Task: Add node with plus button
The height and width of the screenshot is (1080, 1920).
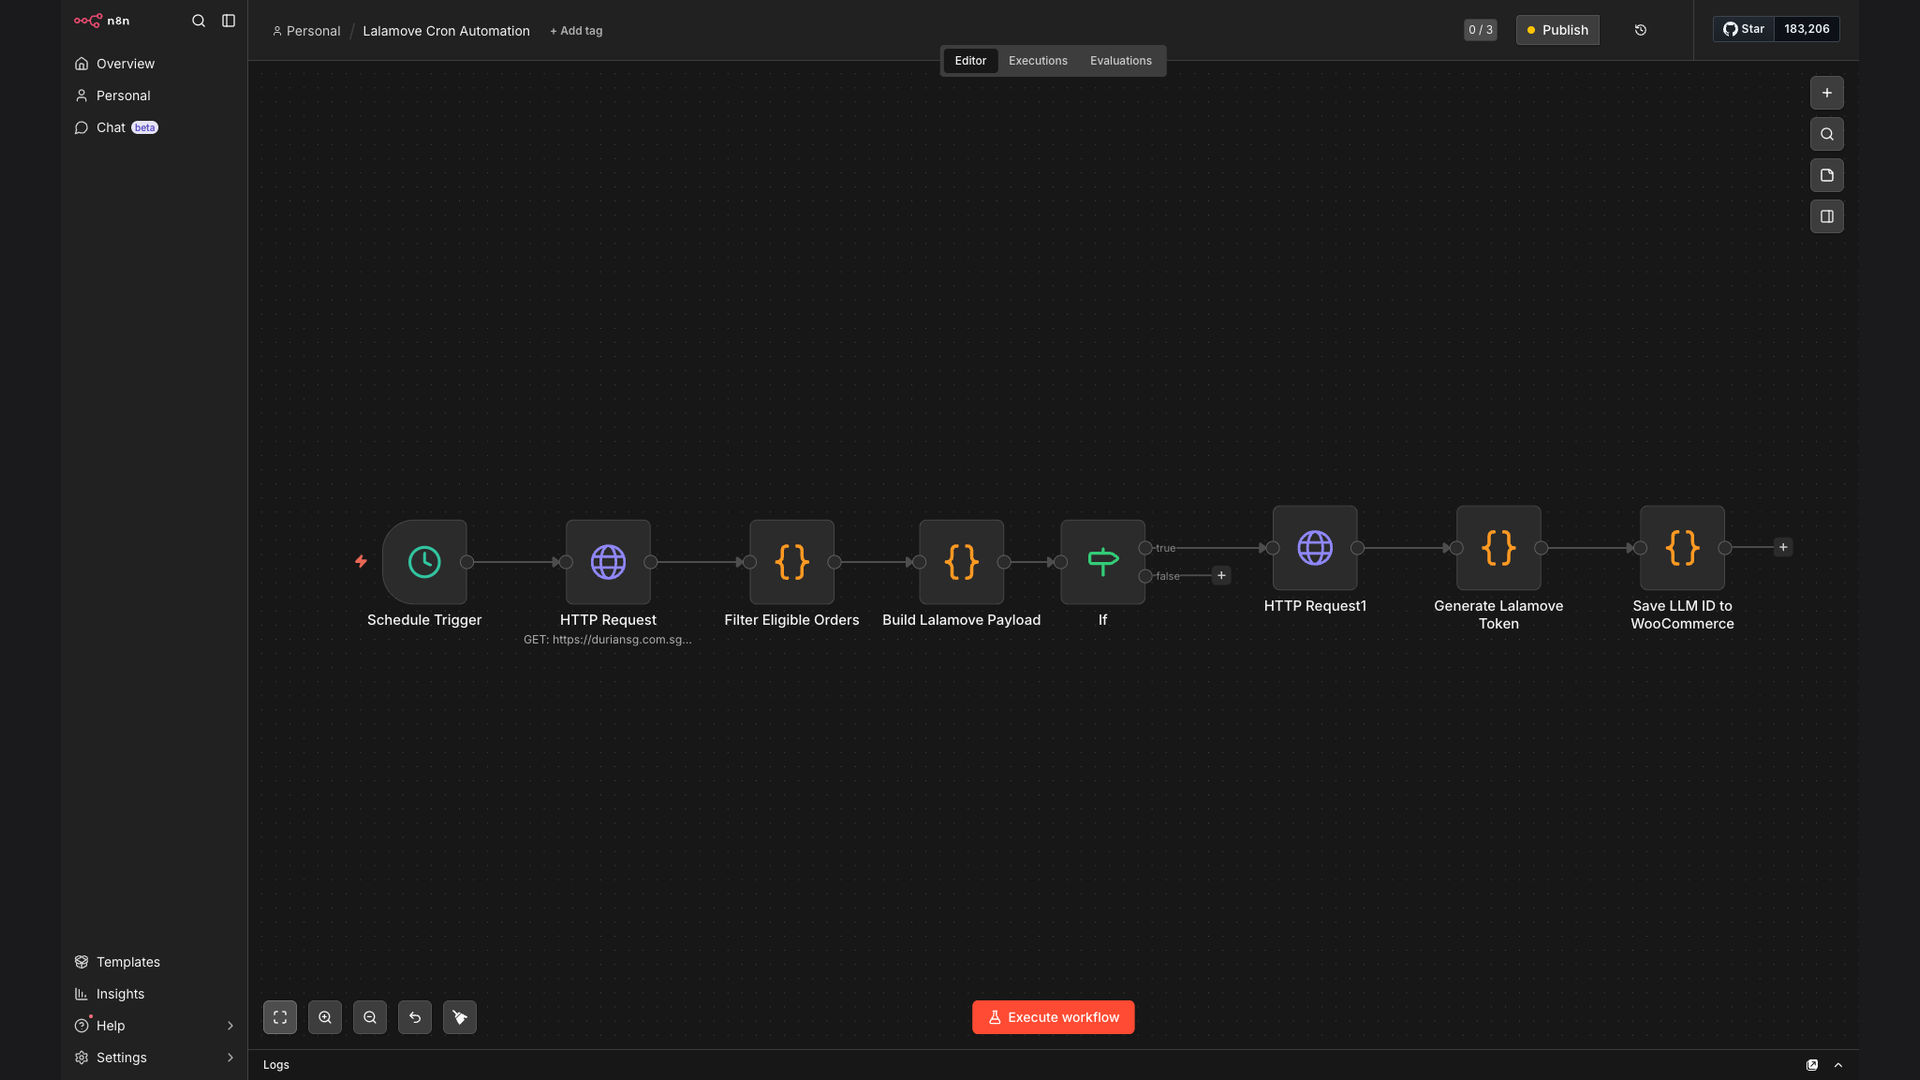Action: (x=1826, y=93)
